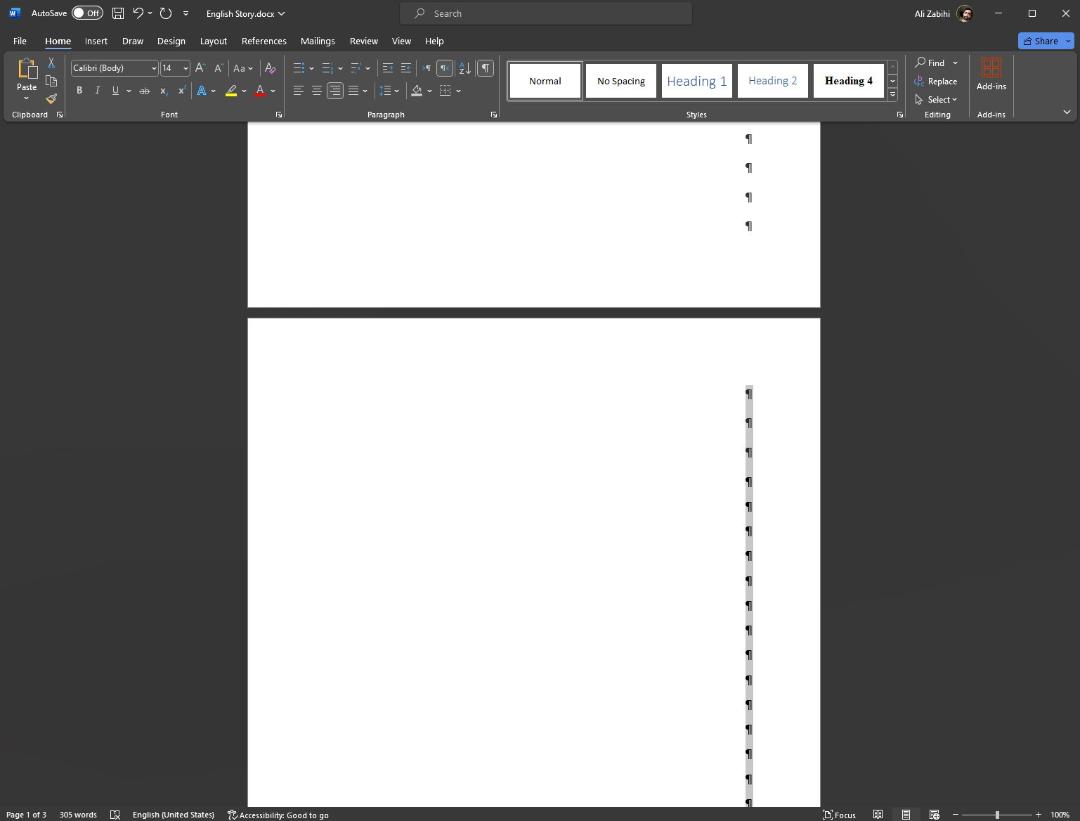Switch to the Layout tab

[214, 41]
